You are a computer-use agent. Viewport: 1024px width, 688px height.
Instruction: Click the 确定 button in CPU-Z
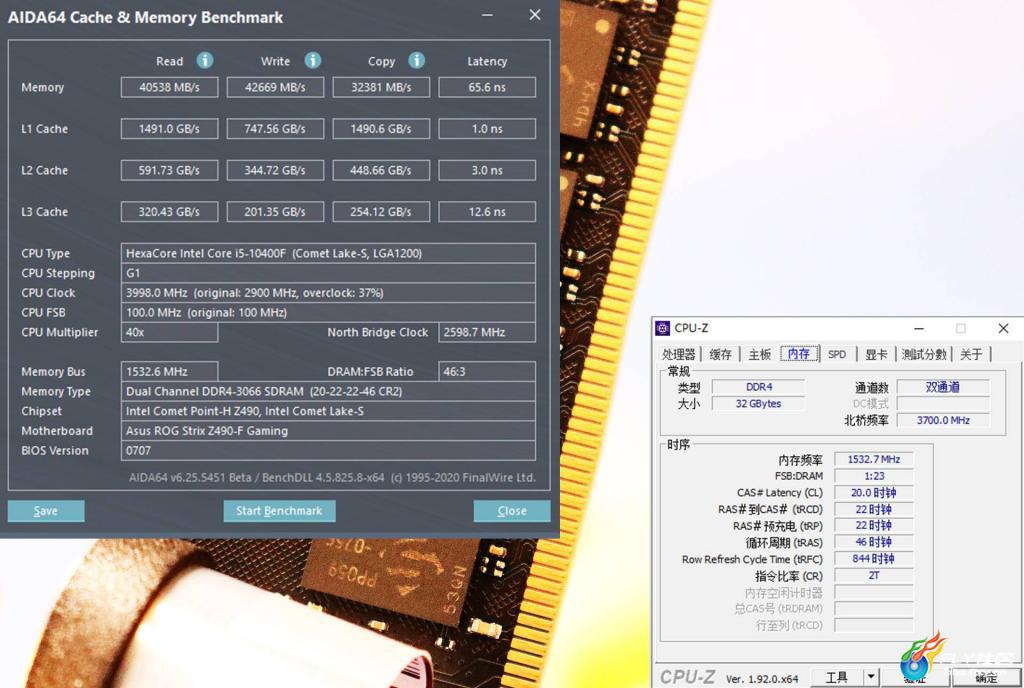click(x=986, y=677)
